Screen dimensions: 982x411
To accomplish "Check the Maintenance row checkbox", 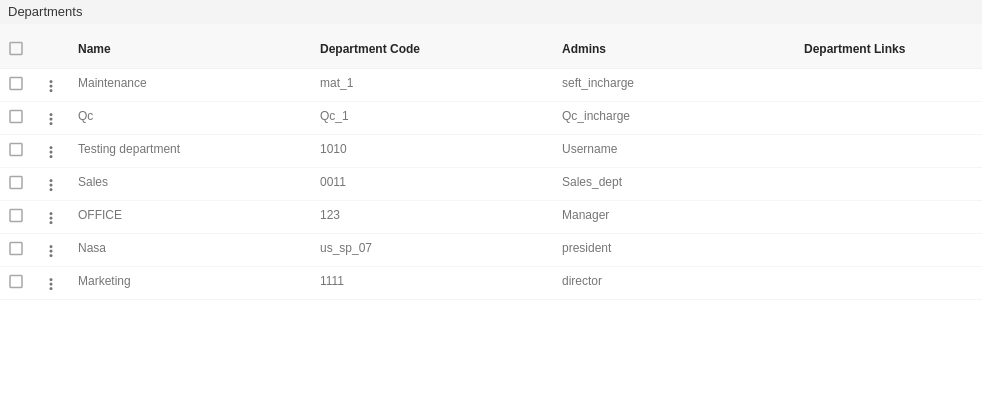I will point(16,83).
